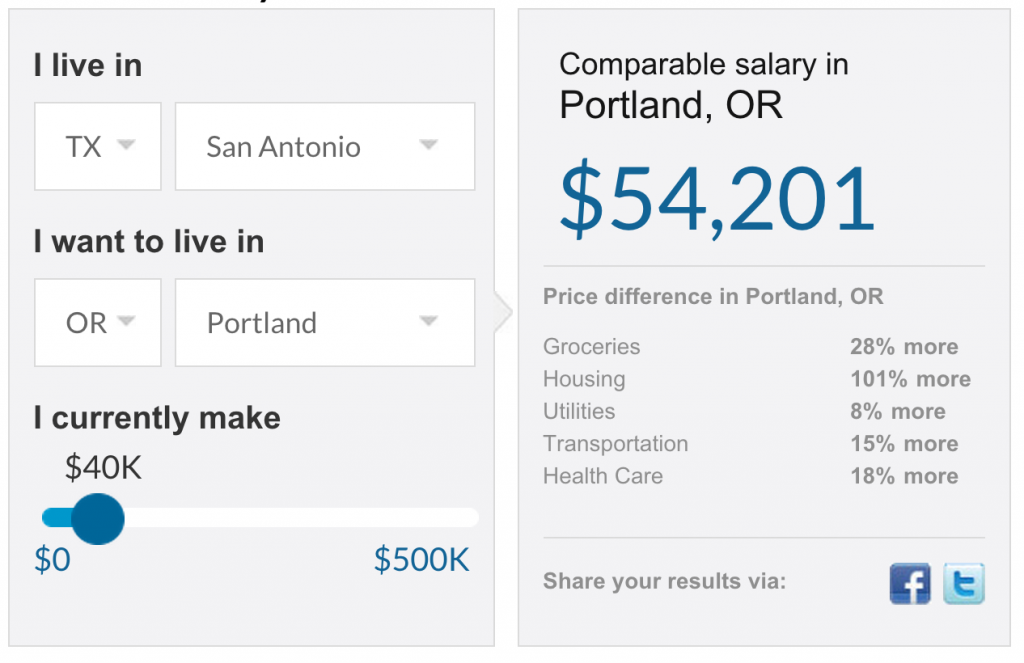1024x663 pixels.
Task: Open the OR destination state dropdown
Action: click(98, 323)
